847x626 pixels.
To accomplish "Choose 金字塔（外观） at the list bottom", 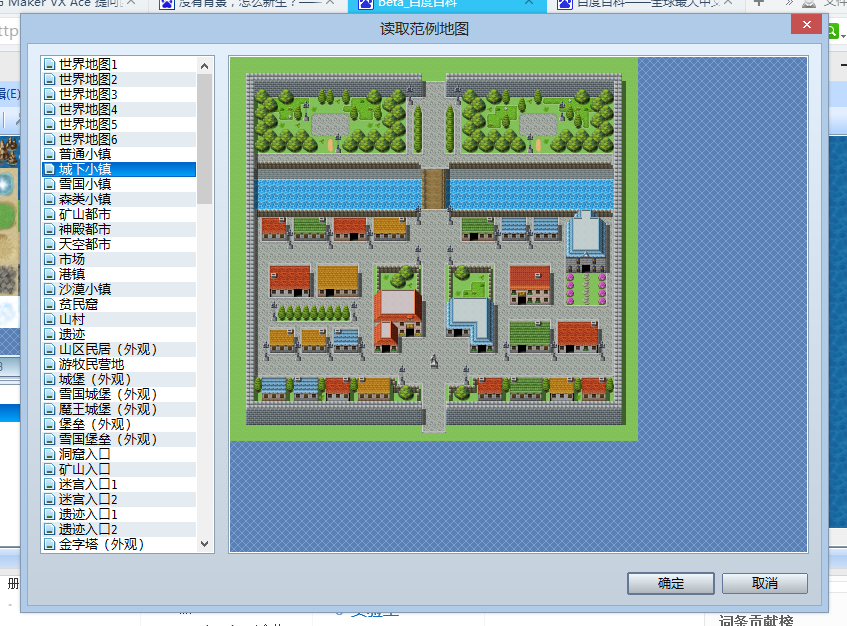I will (x=119, y=544).
